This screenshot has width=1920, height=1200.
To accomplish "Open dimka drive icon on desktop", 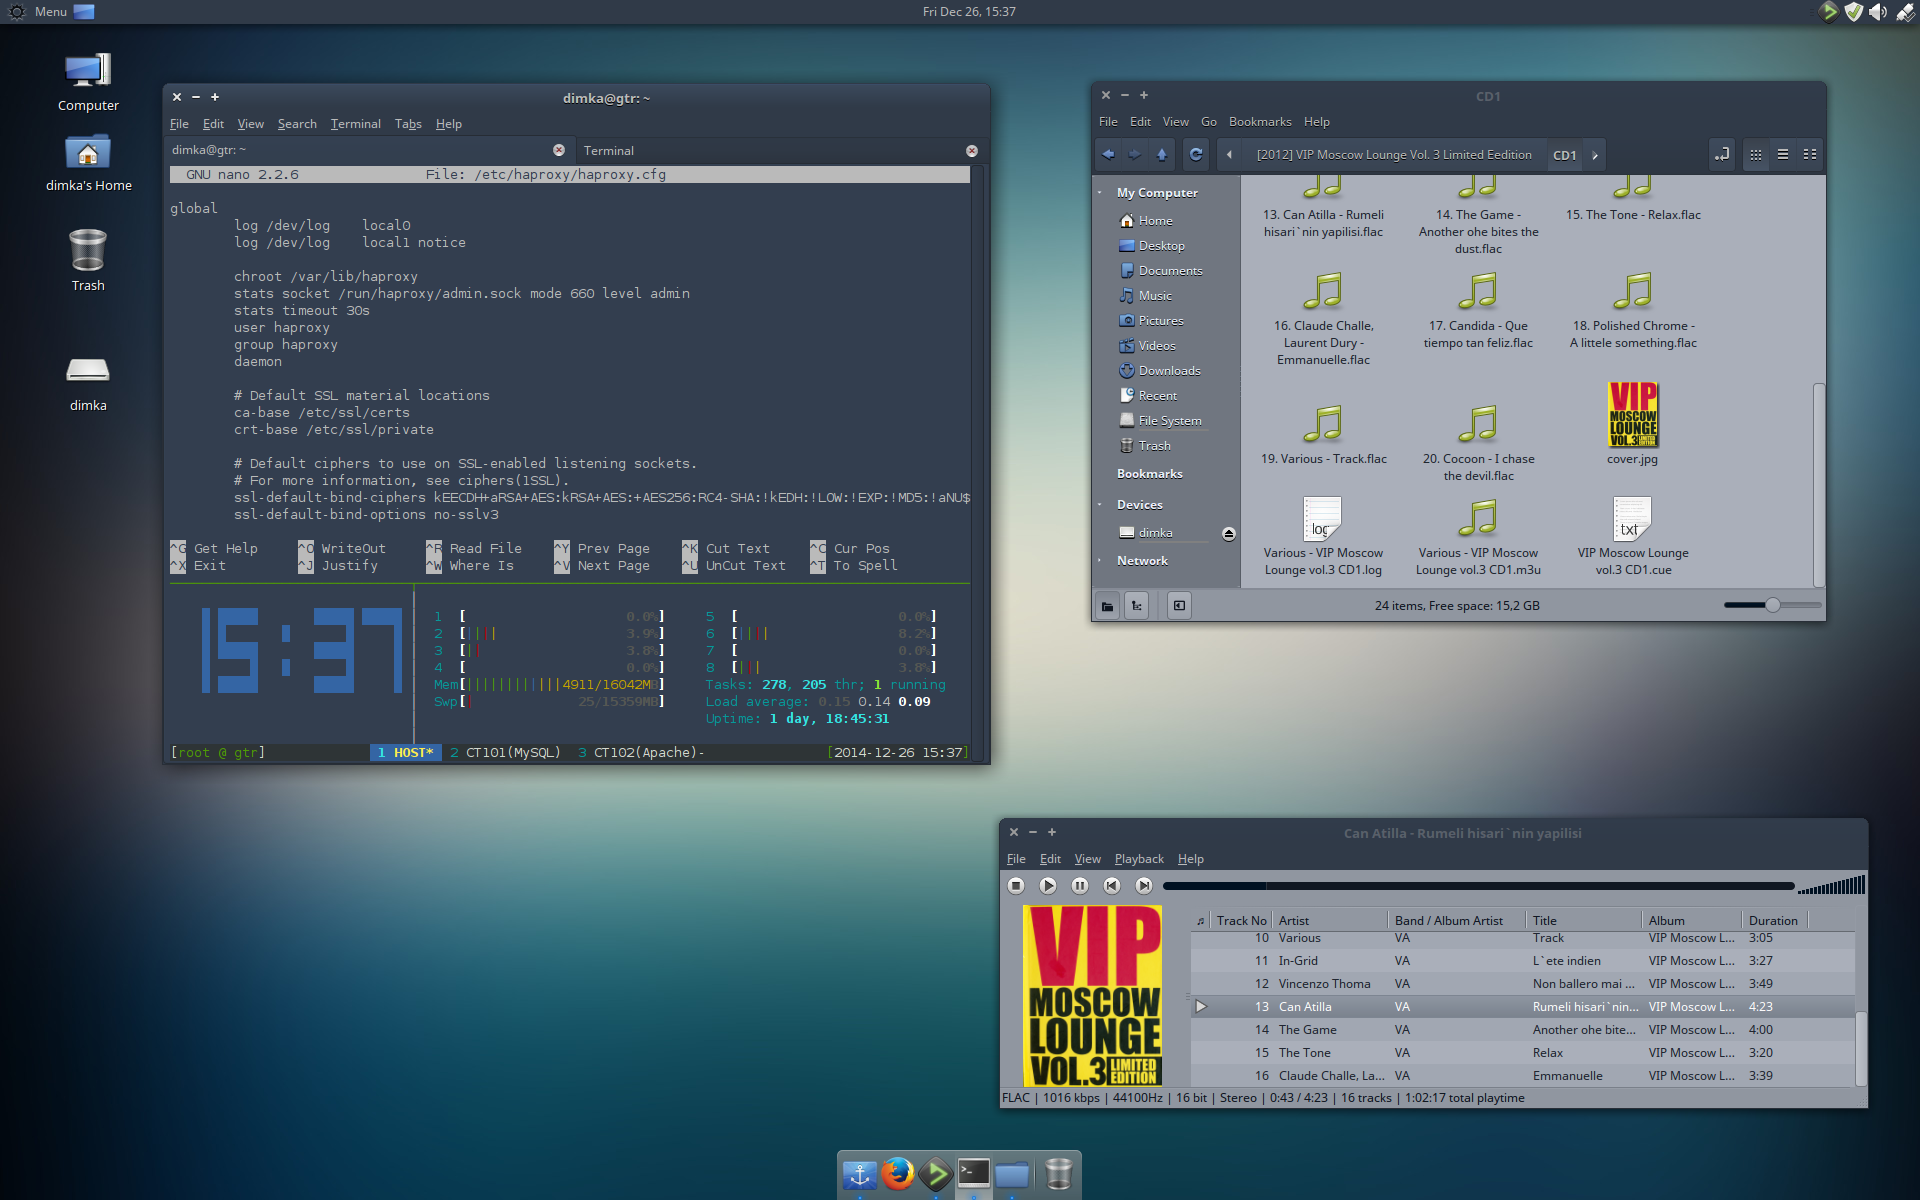I will [88, 383].
